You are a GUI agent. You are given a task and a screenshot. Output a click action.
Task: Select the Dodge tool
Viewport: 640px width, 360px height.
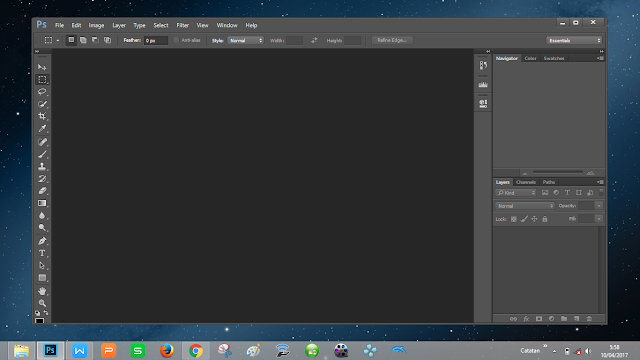42,227
